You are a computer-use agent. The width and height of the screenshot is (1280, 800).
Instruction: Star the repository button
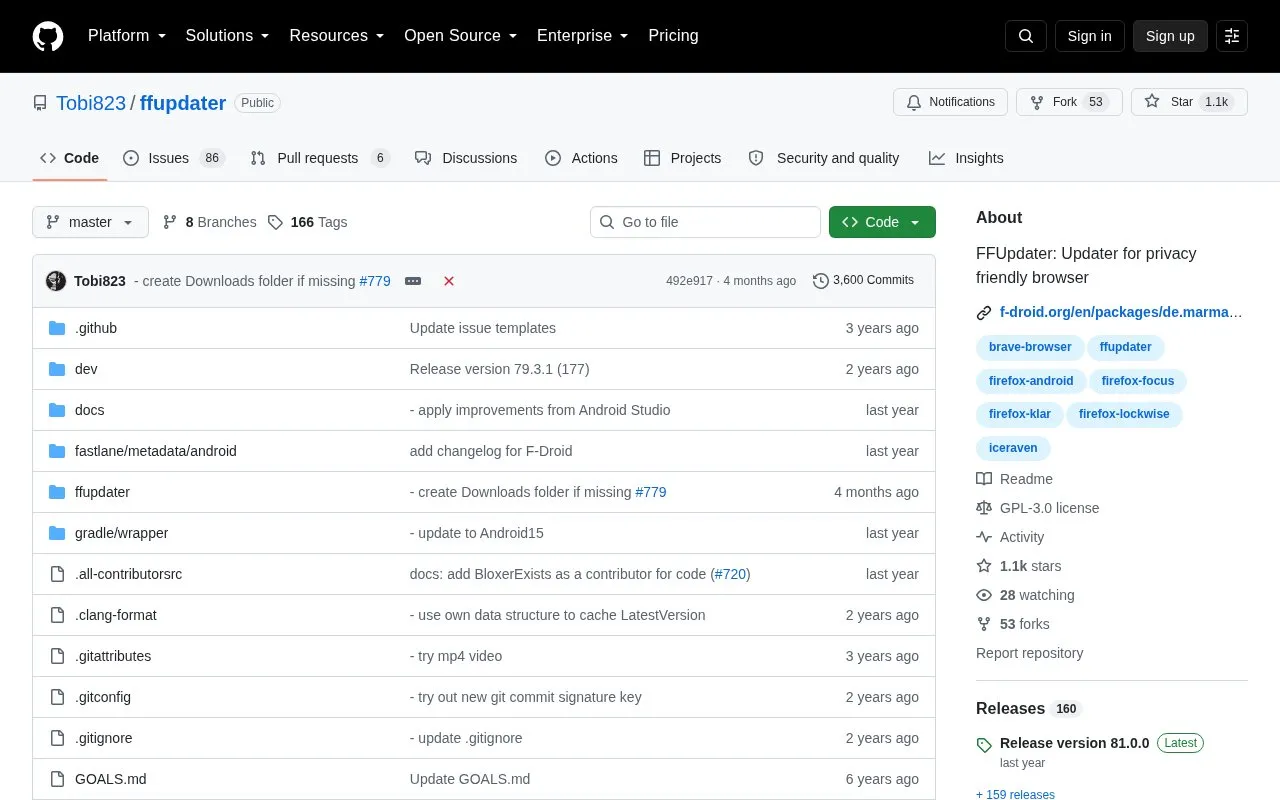pyautogui.click(x=1189, y=102)
